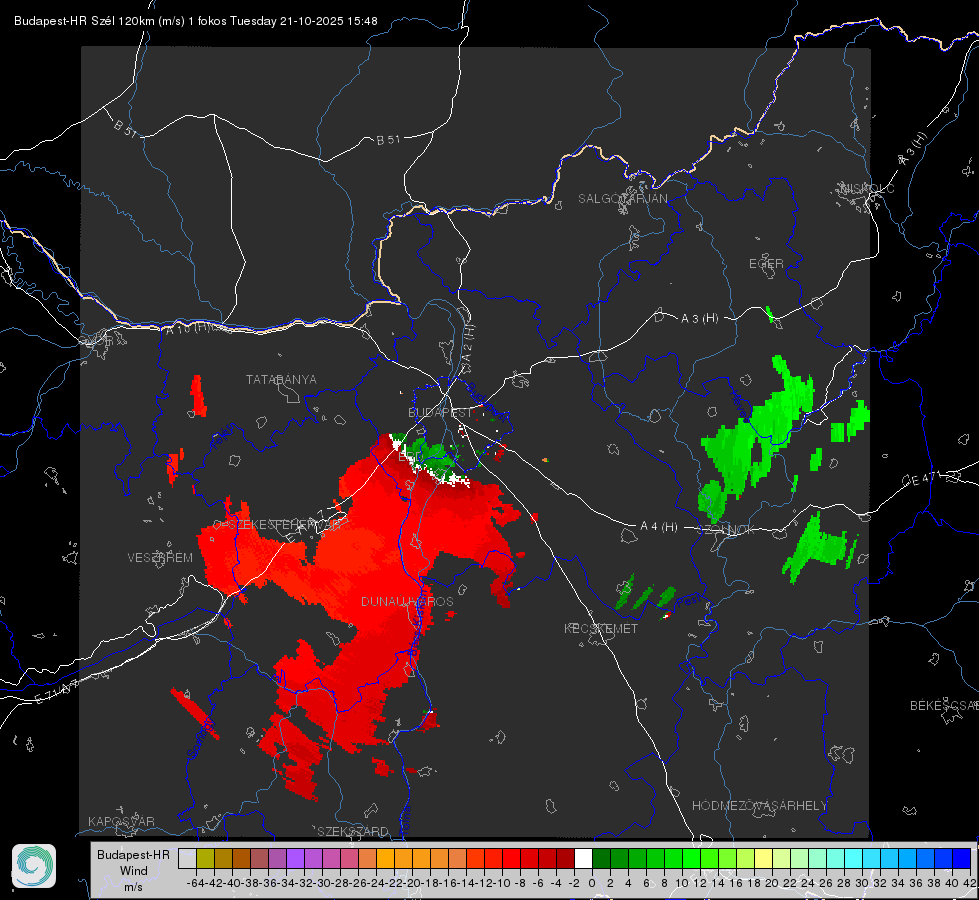Click the A 10 (H) road label
This screenshot has width=979, height=900.
point(189,327)
